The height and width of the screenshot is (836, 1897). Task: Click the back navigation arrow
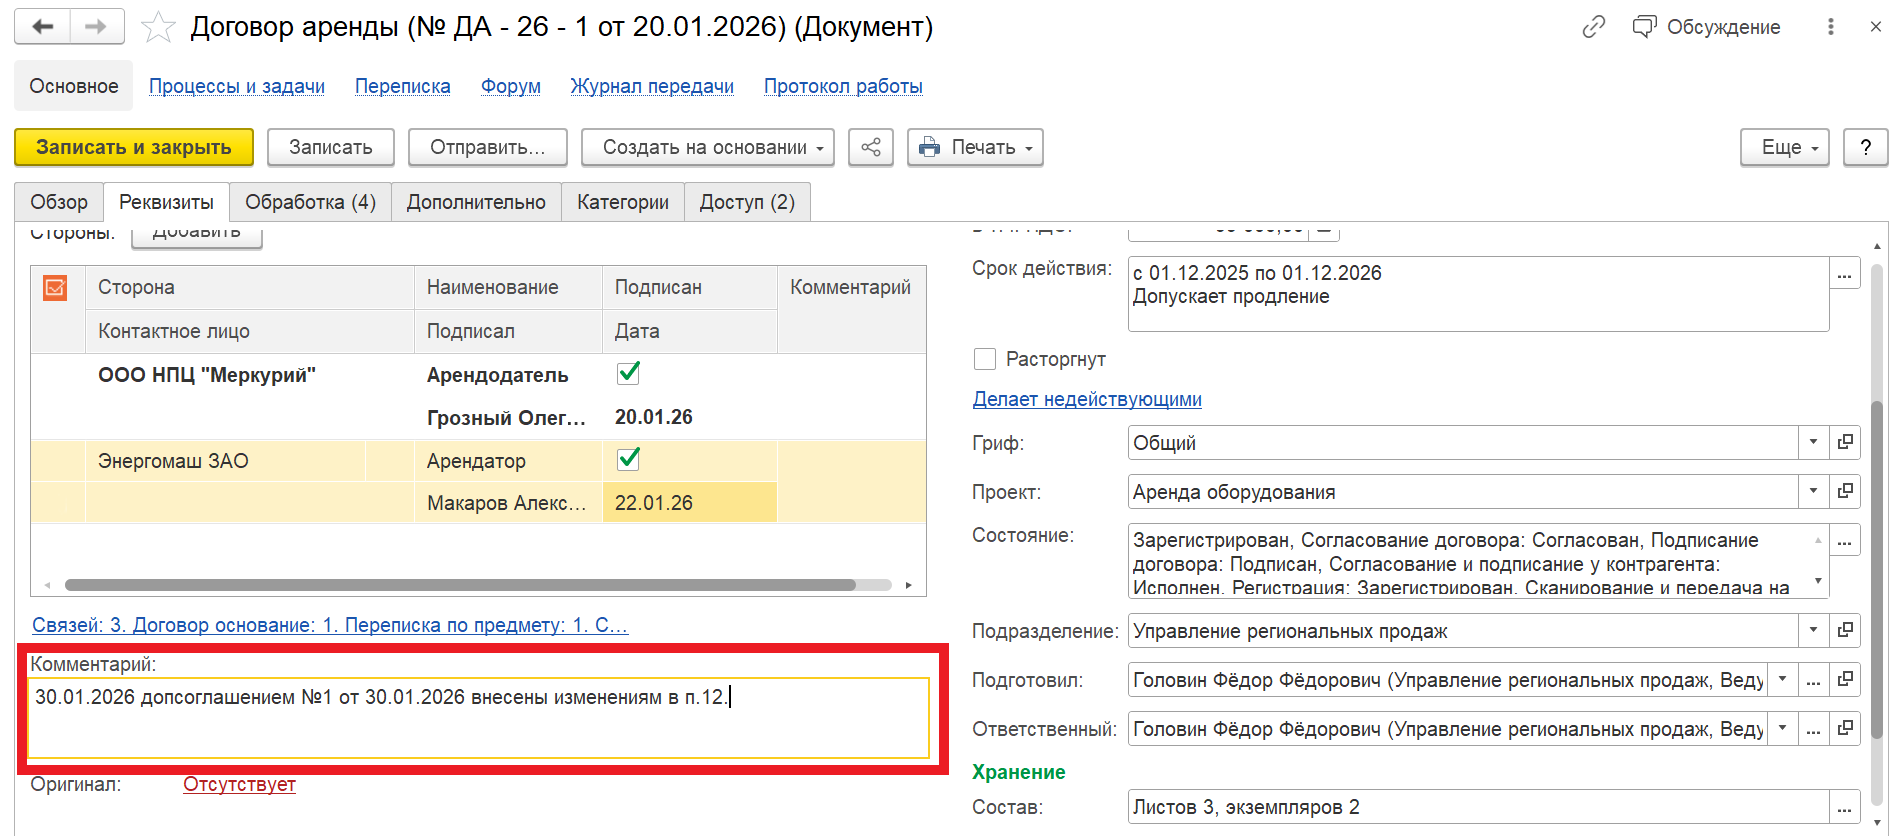click(43, 27)
